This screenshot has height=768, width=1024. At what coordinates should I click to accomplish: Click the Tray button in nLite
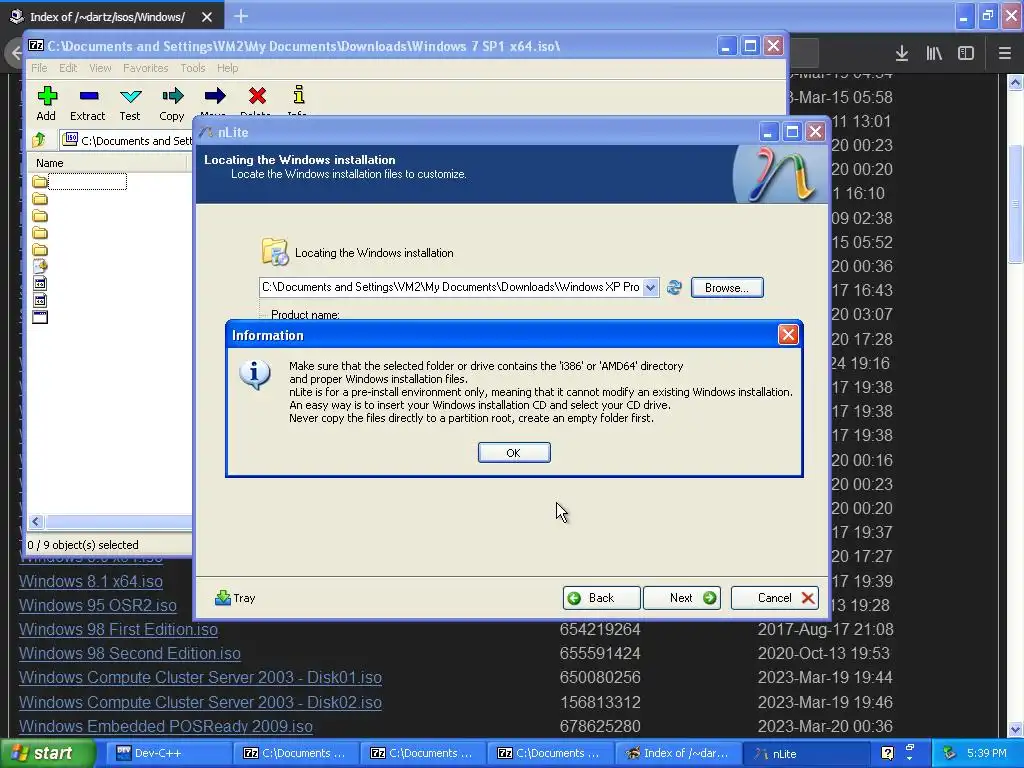coord(235,598)
